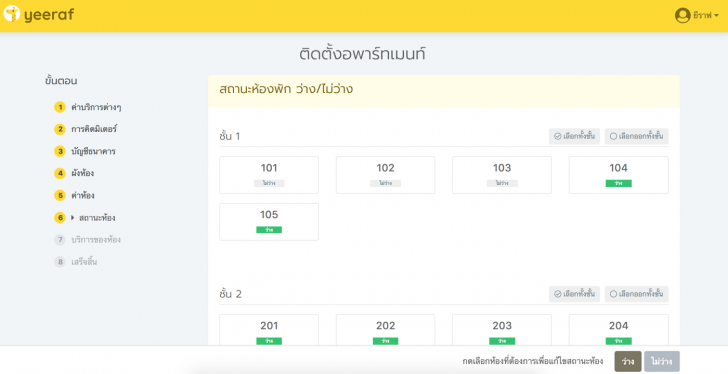Select room 102 card

[385, 175]
